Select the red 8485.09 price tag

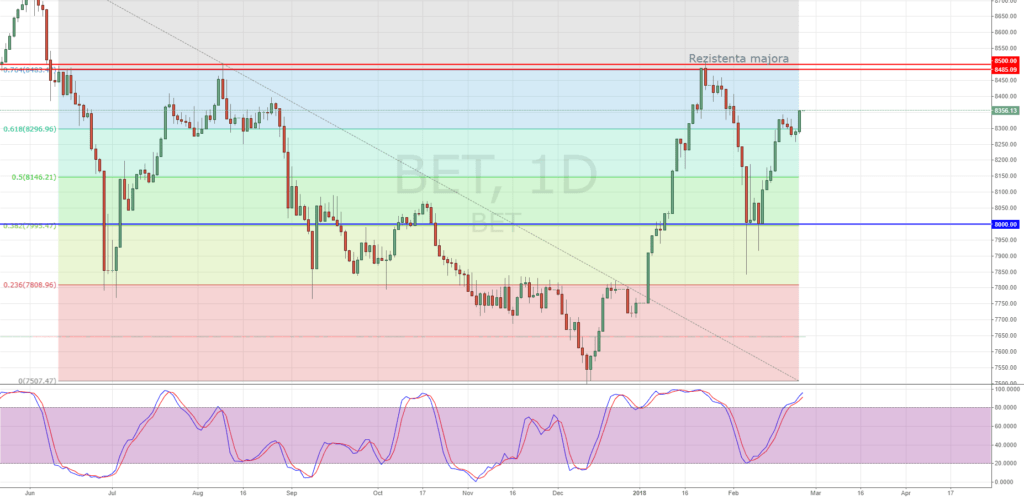pos(1004,70)
